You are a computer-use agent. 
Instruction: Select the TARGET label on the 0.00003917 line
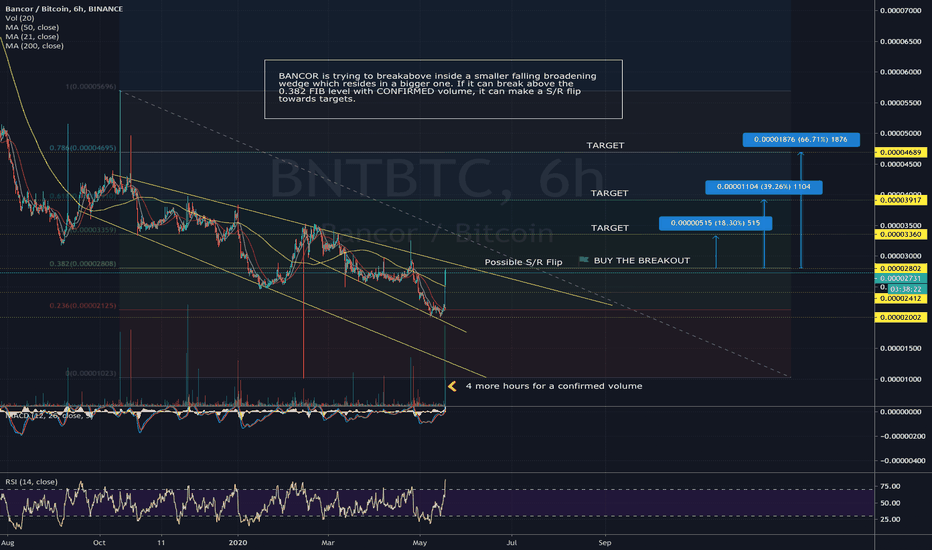tap(609, 193)
